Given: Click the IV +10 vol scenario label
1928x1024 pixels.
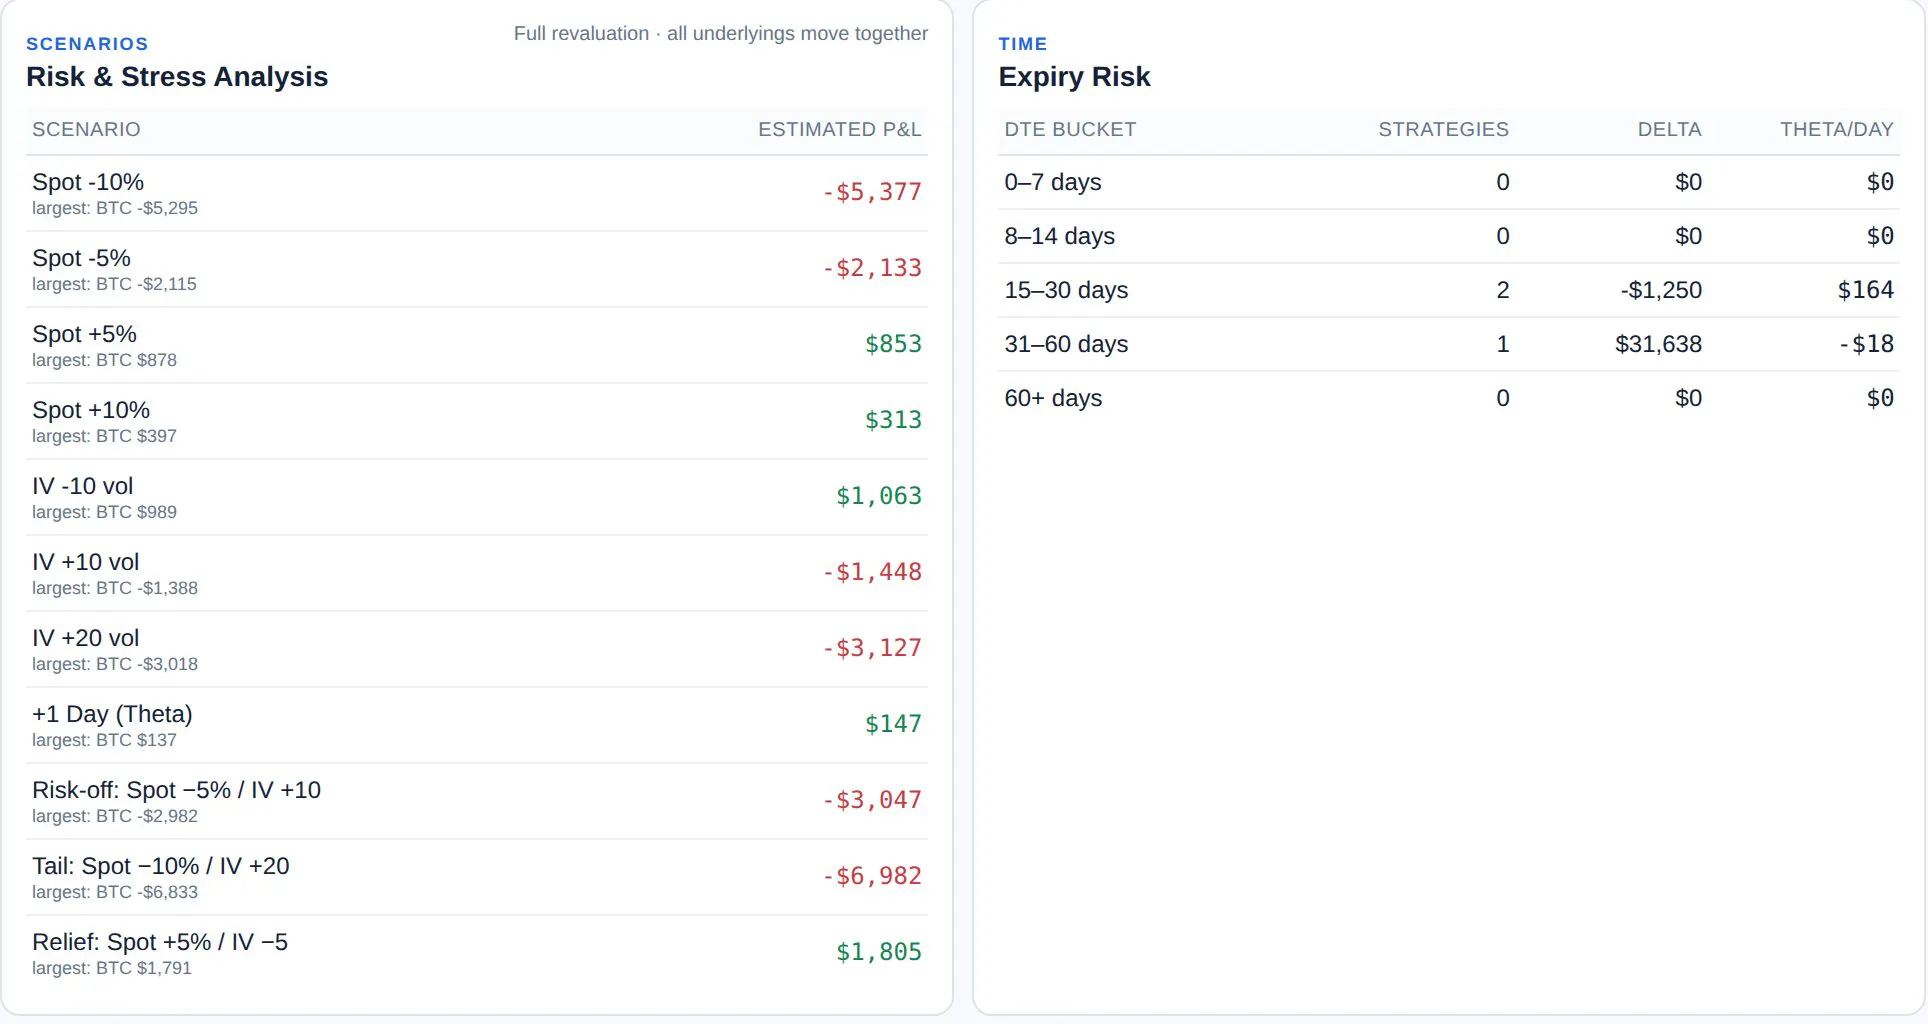Looking at the screenshot, I should point(85,562).
